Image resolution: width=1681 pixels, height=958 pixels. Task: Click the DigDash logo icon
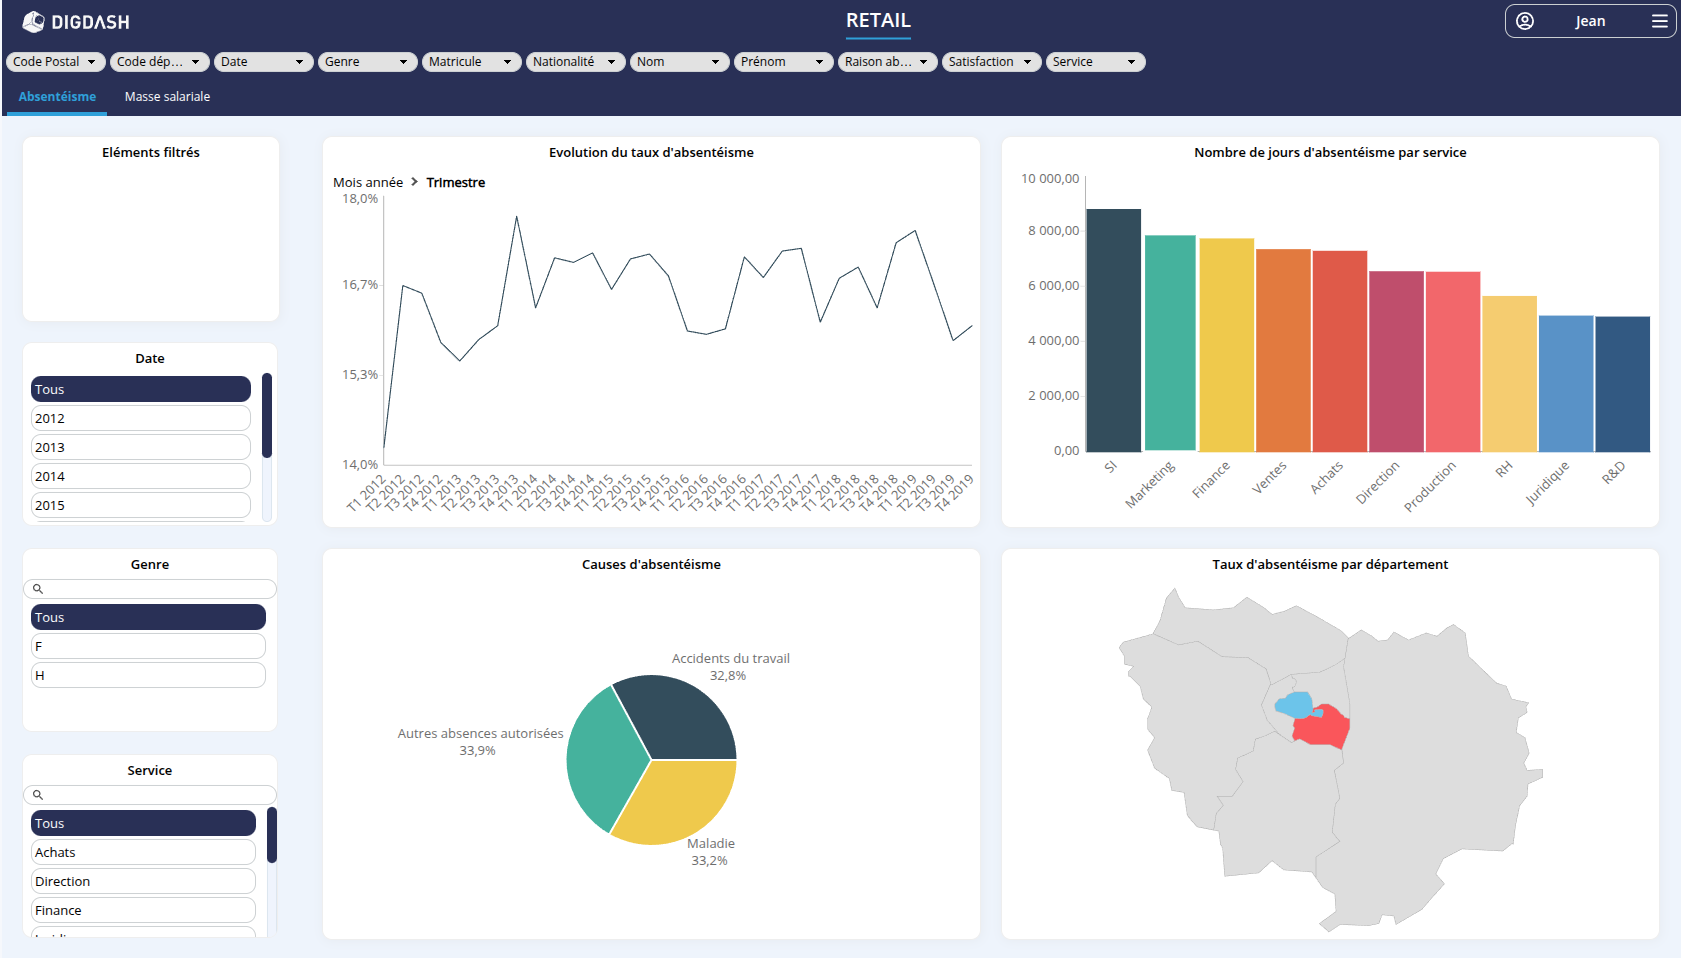(33, 21)
